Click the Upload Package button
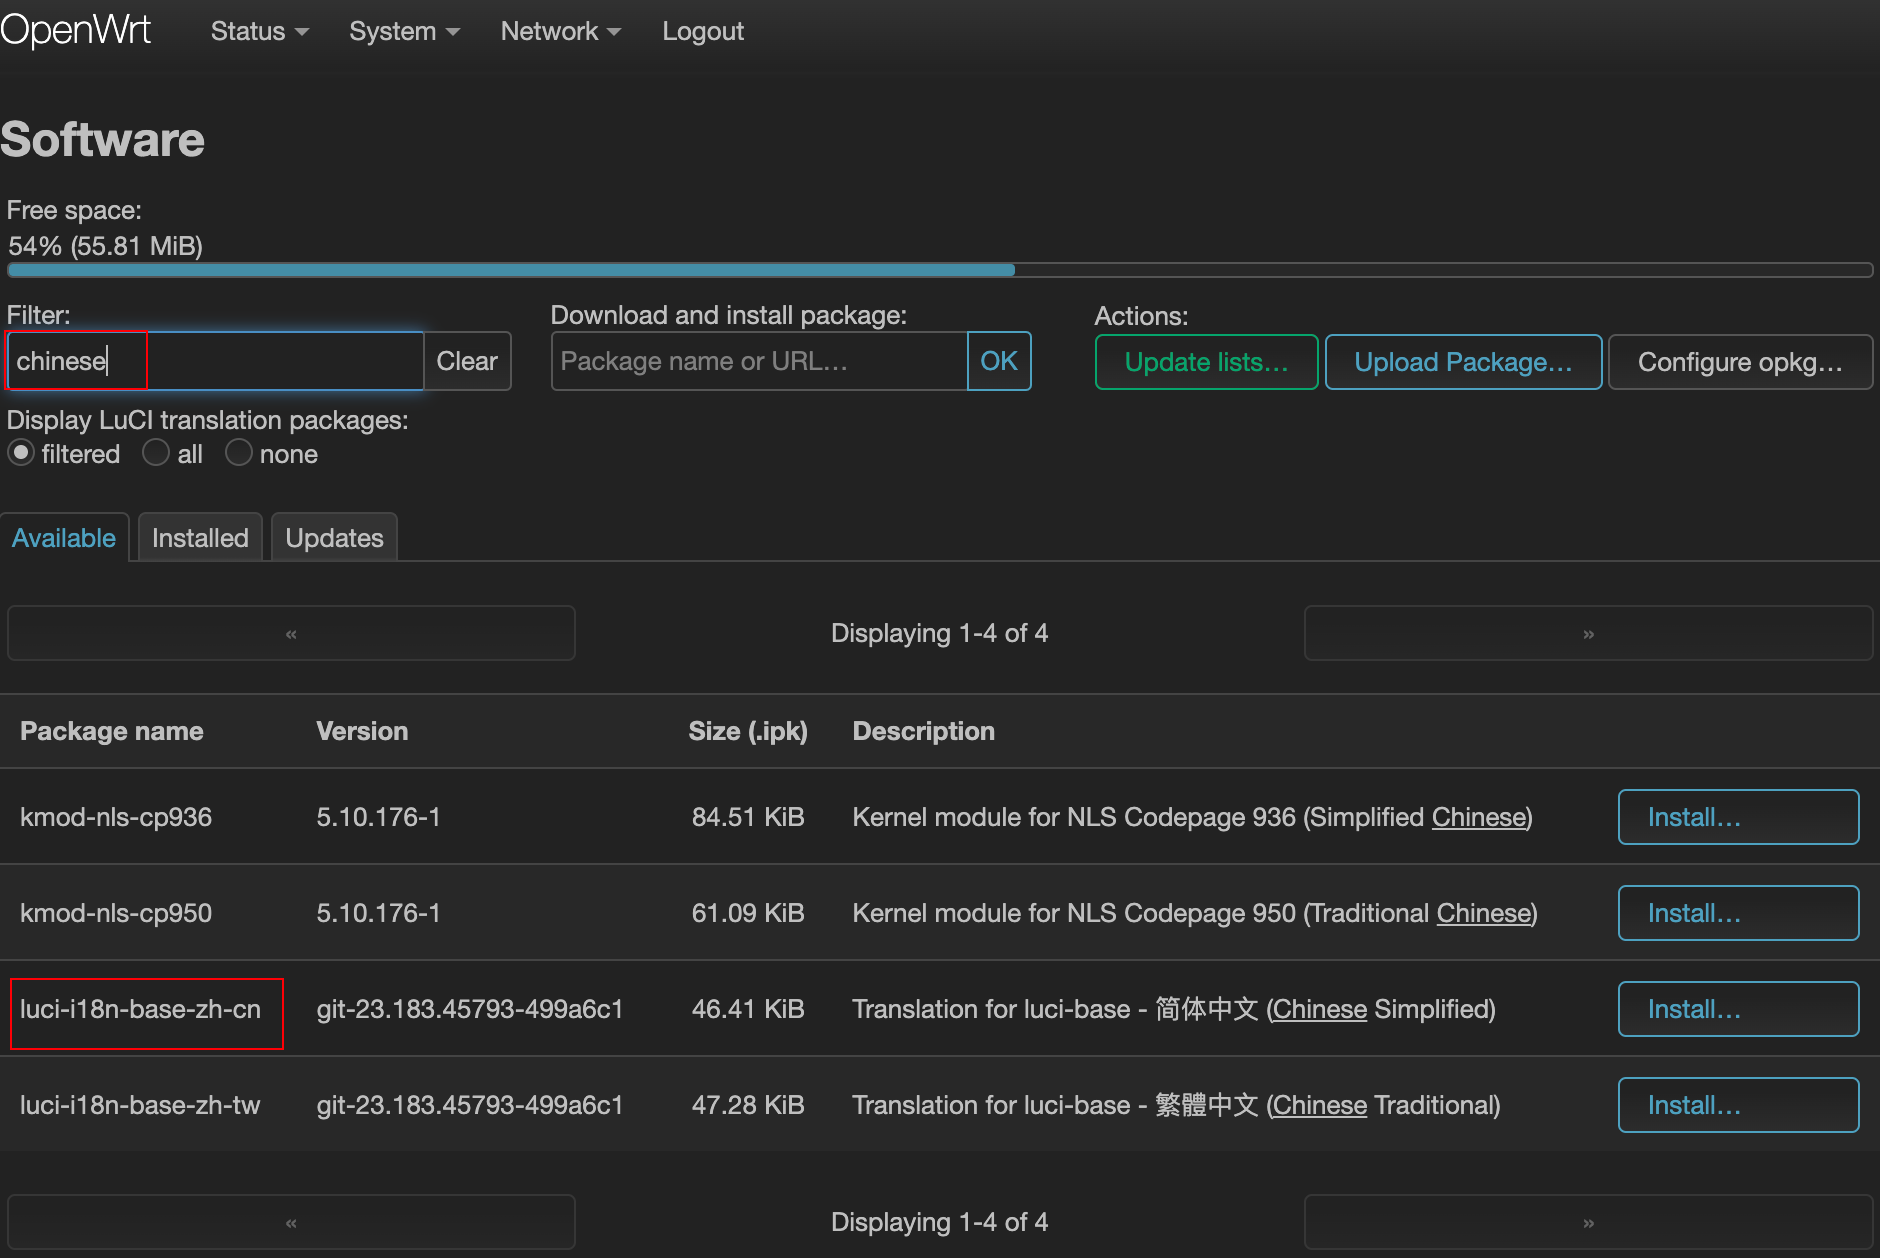Screen dimensions: 1880x1258 1463,362
